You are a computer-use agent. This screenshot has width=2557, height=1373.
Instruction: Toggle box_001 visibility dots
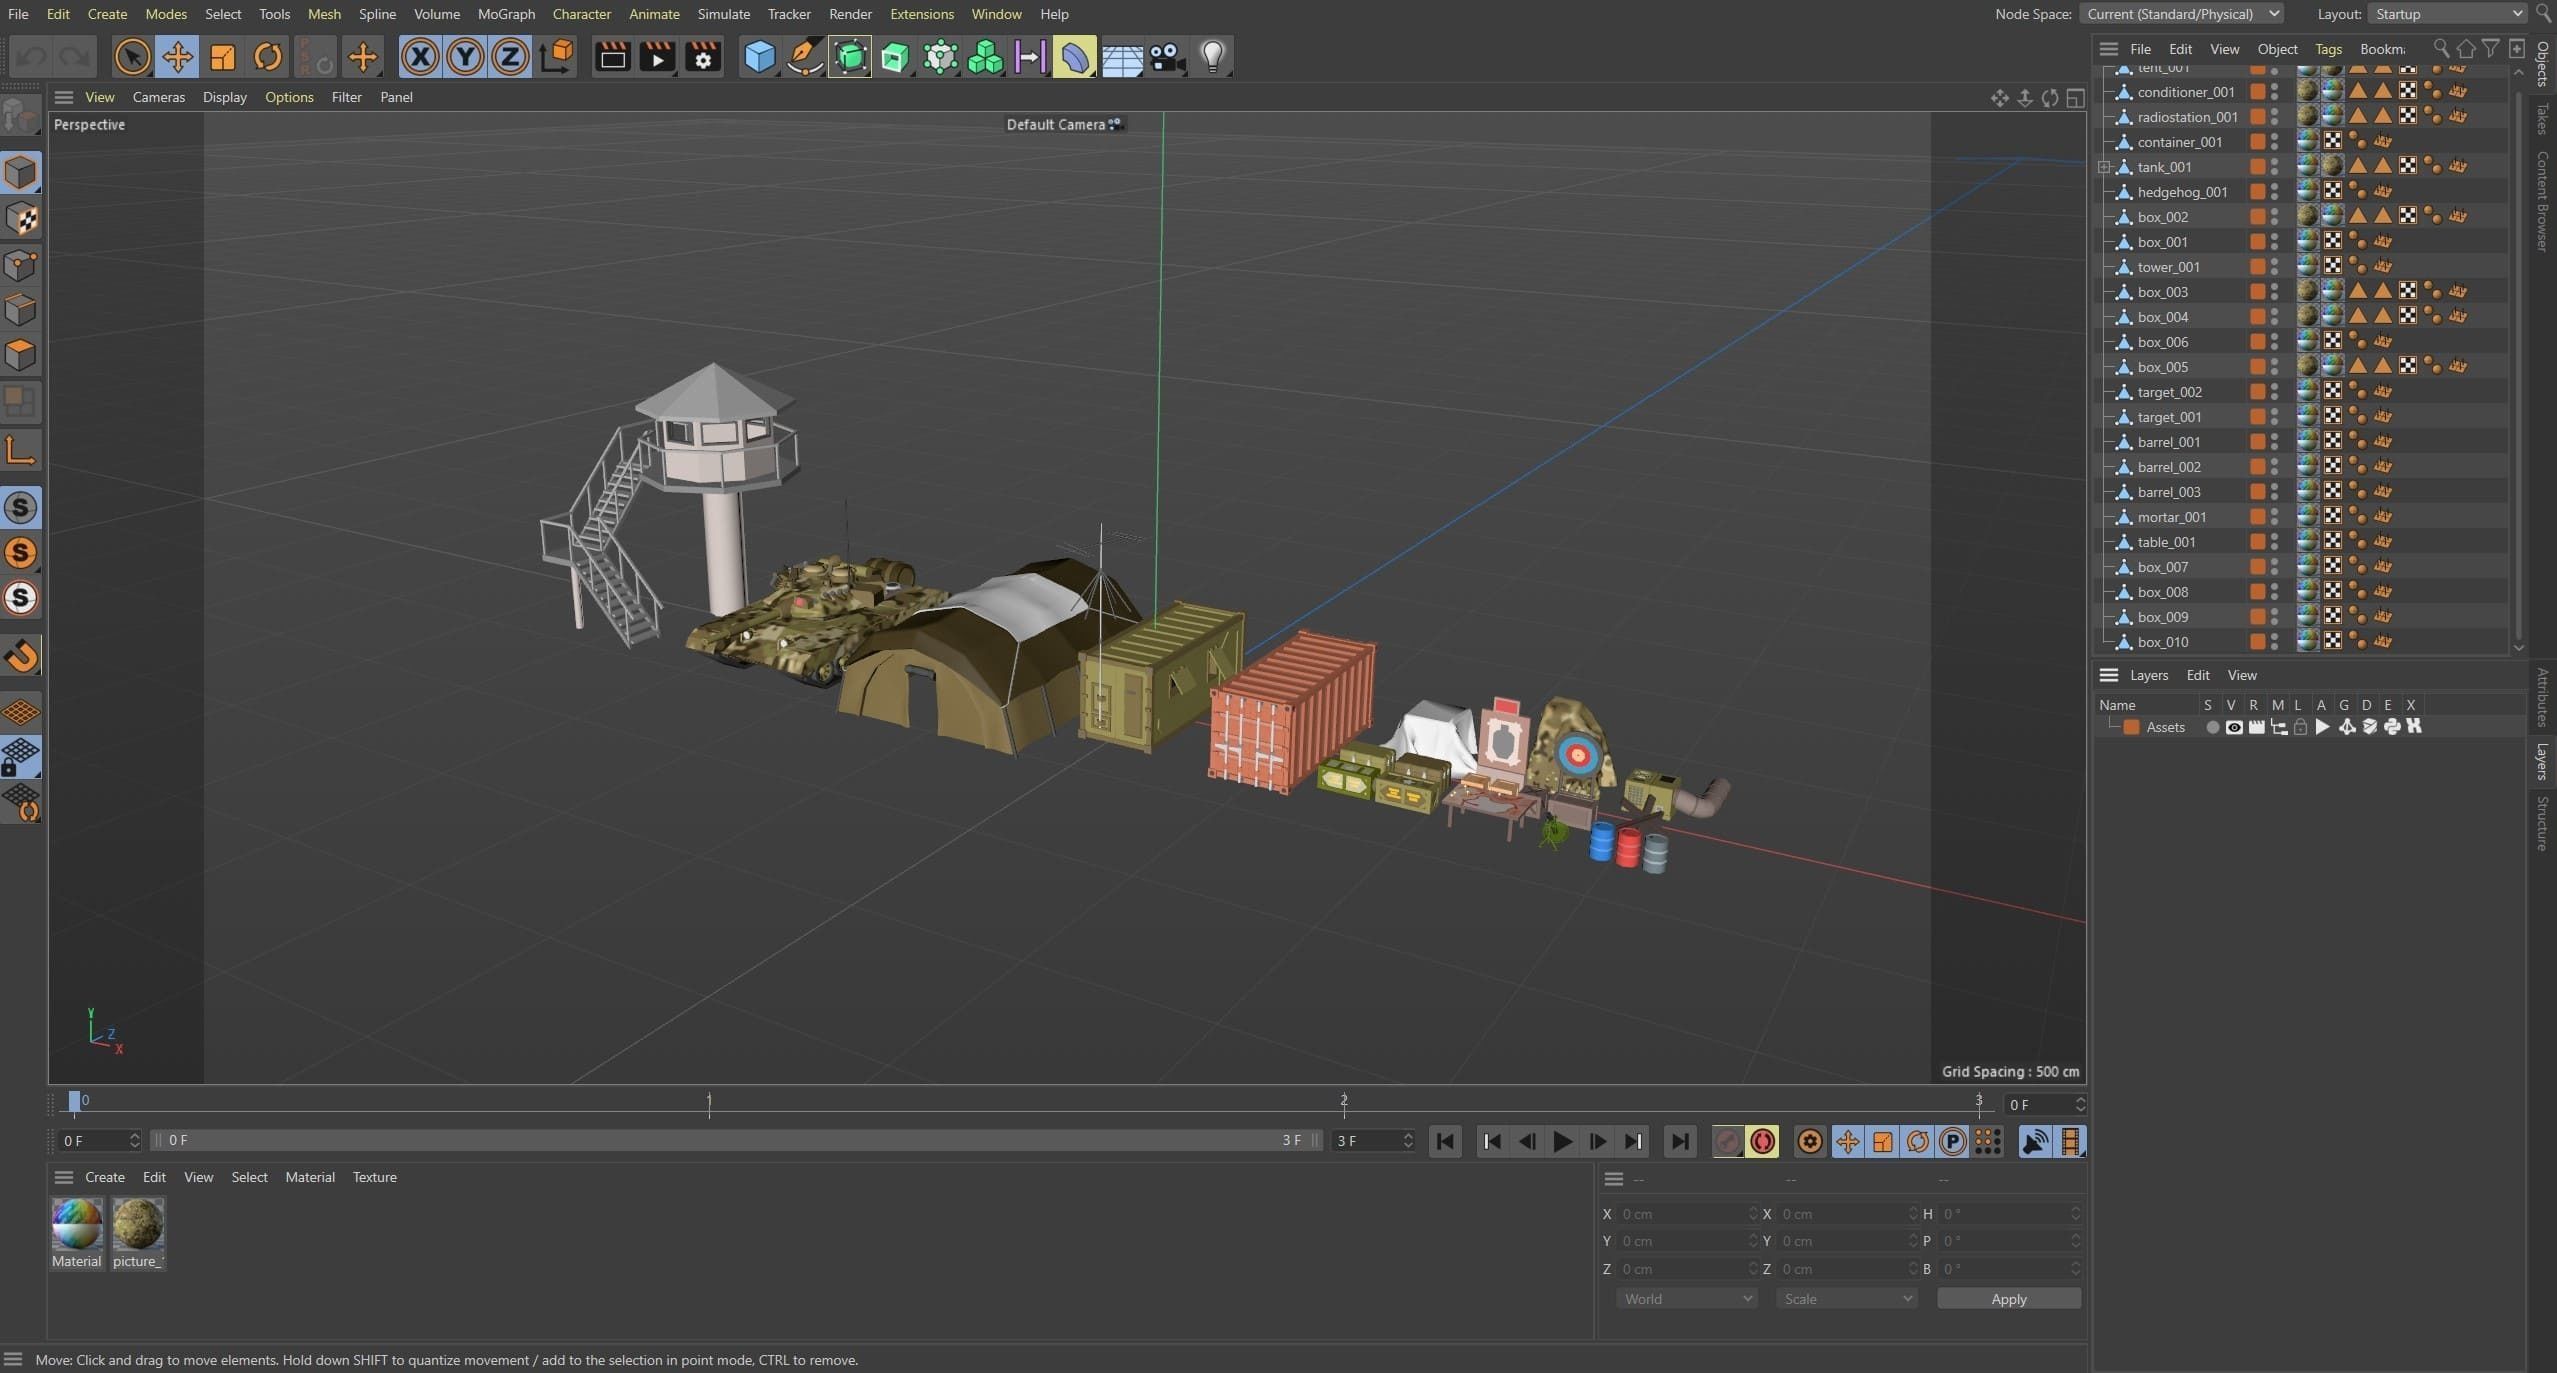[2274, 242]
